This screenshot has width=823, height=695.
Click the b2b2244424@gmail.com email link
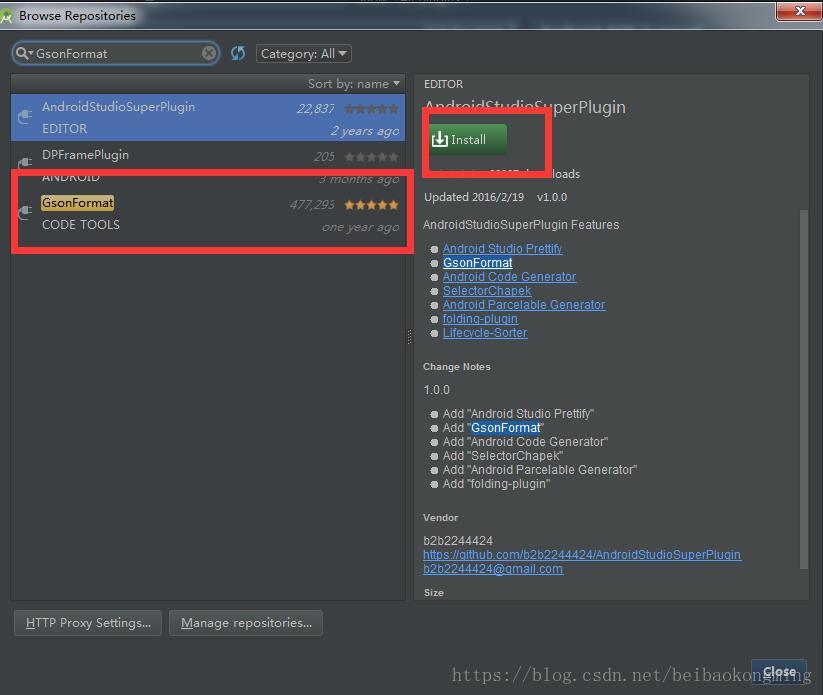click(493, 569)
